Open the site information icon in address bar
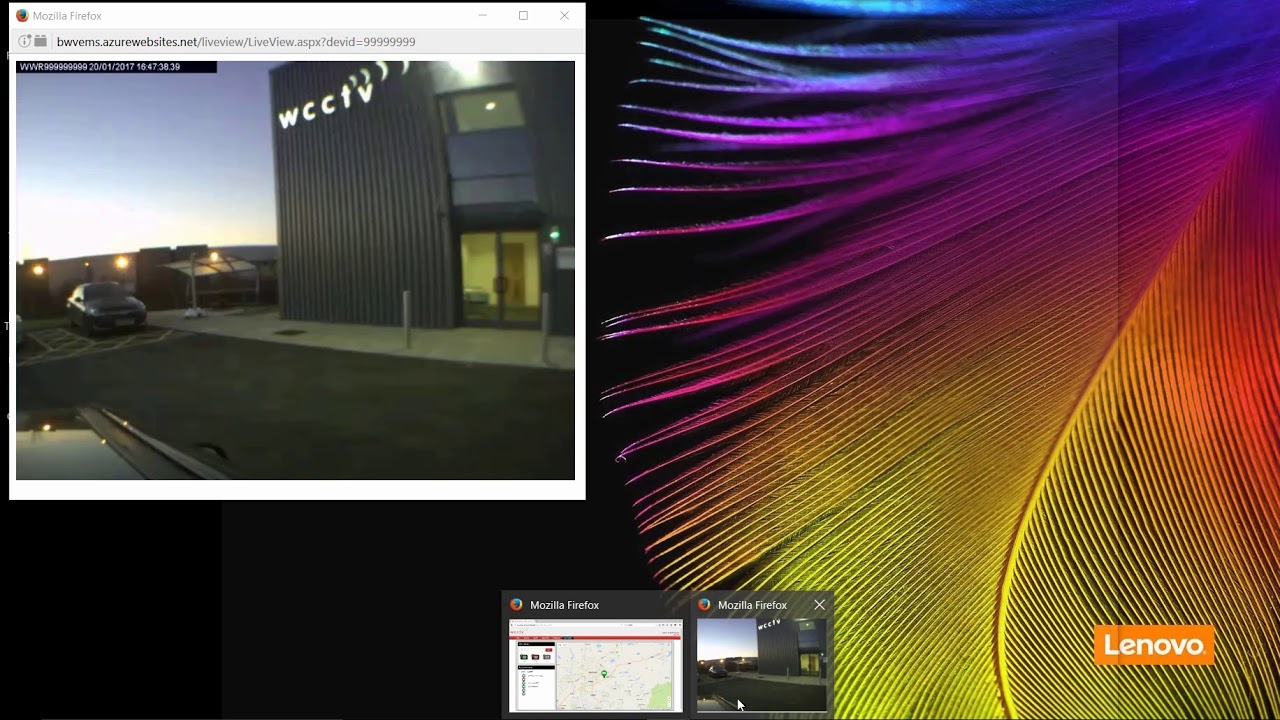Image resolution: width=1280 pixels, height=720 pixels. coord(25,42)
